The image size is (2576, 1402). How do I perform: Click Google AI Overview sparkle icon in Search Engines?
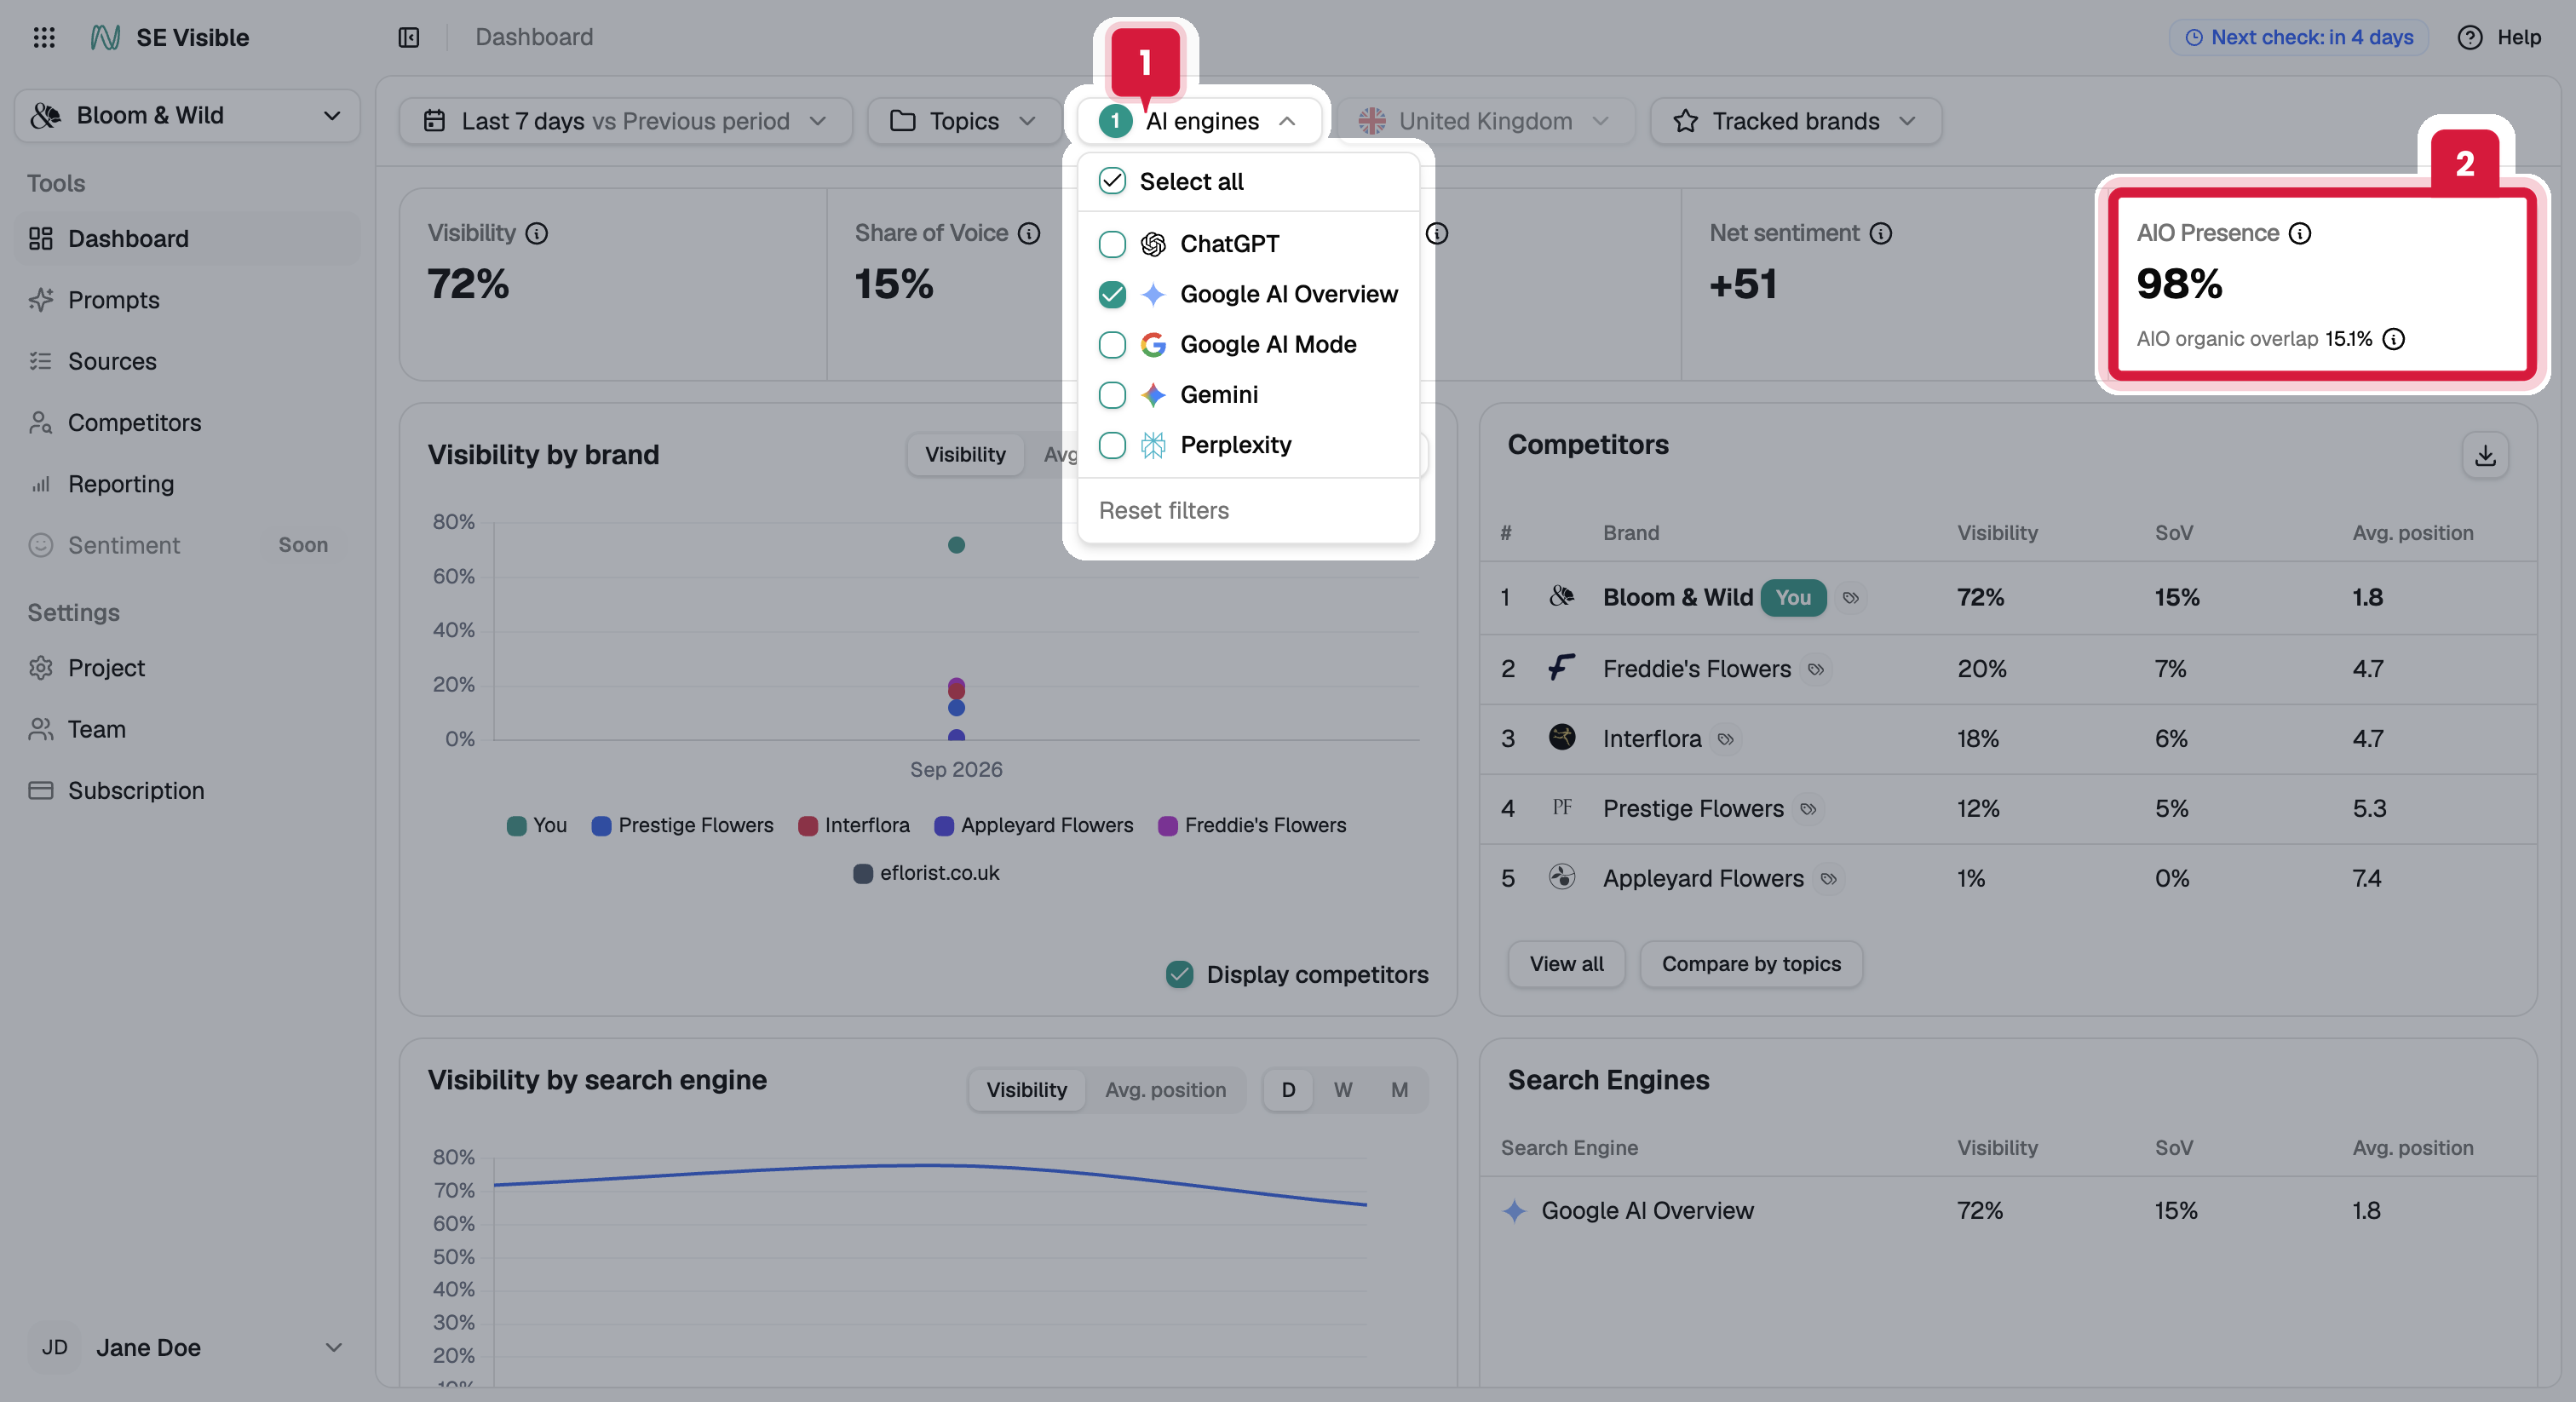click(1514, 1211)
